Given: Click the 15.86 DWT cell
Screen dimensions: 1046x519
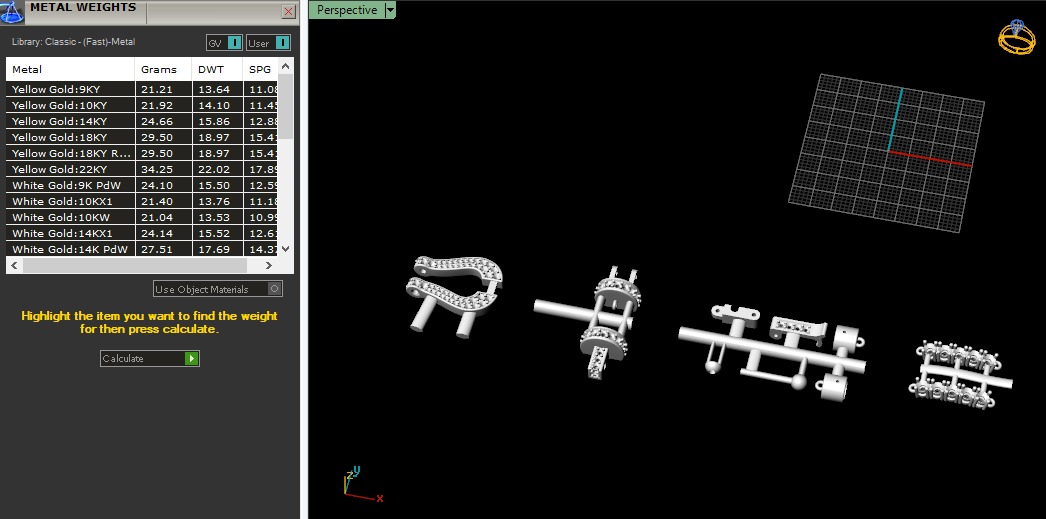Looking at the screenshot, I should (218, 121).
